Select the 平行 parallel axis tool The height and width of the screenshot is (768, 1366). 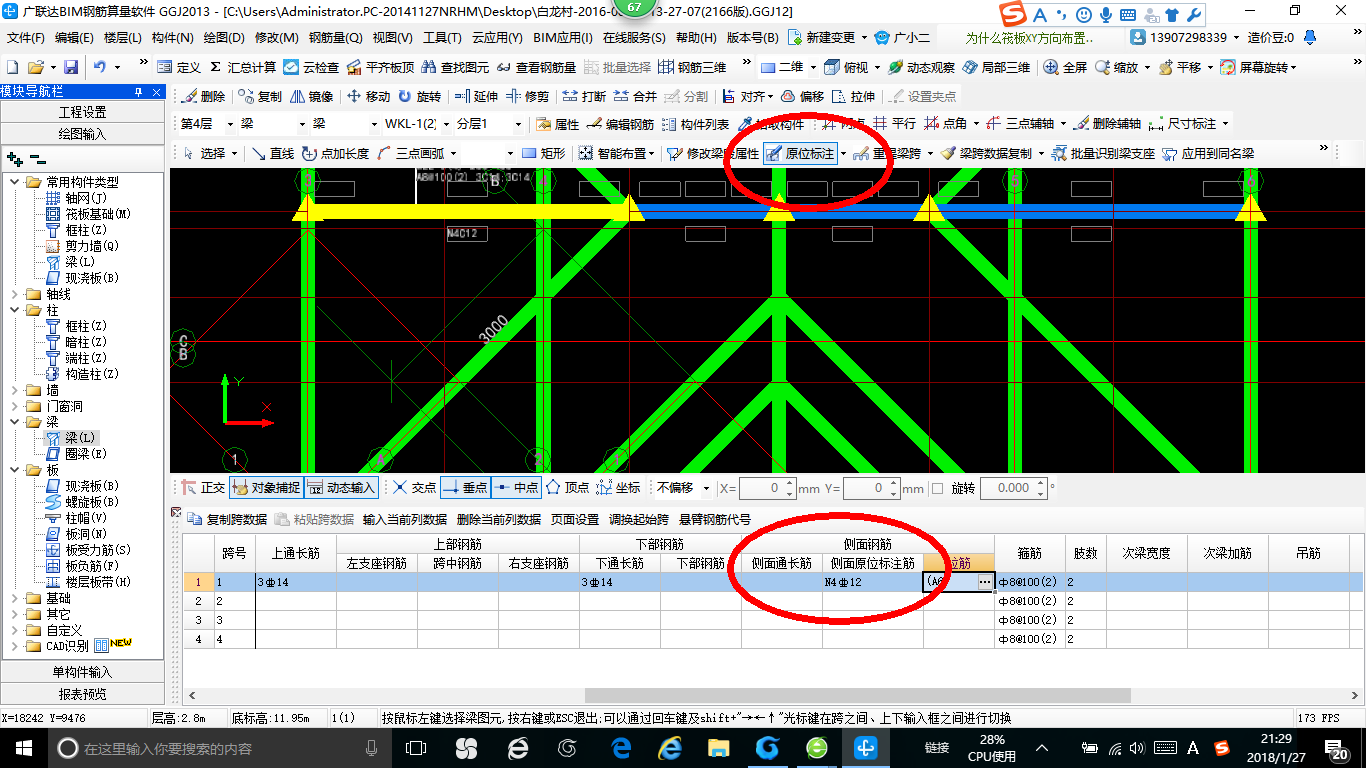894,124
